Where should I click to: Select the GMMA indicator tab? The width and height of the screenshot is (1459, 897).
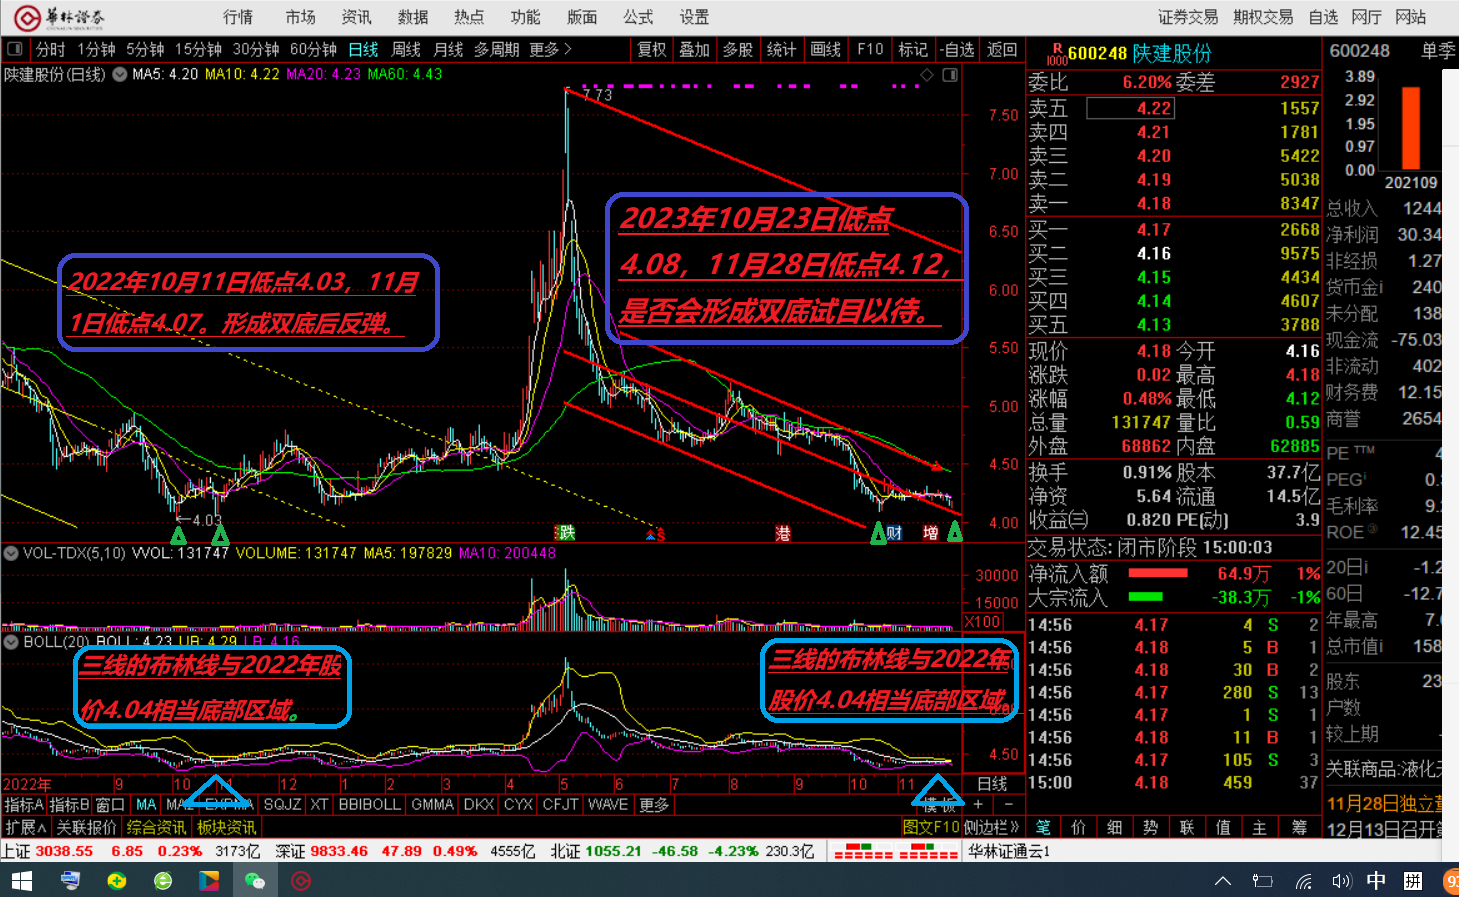click(432, 804)
